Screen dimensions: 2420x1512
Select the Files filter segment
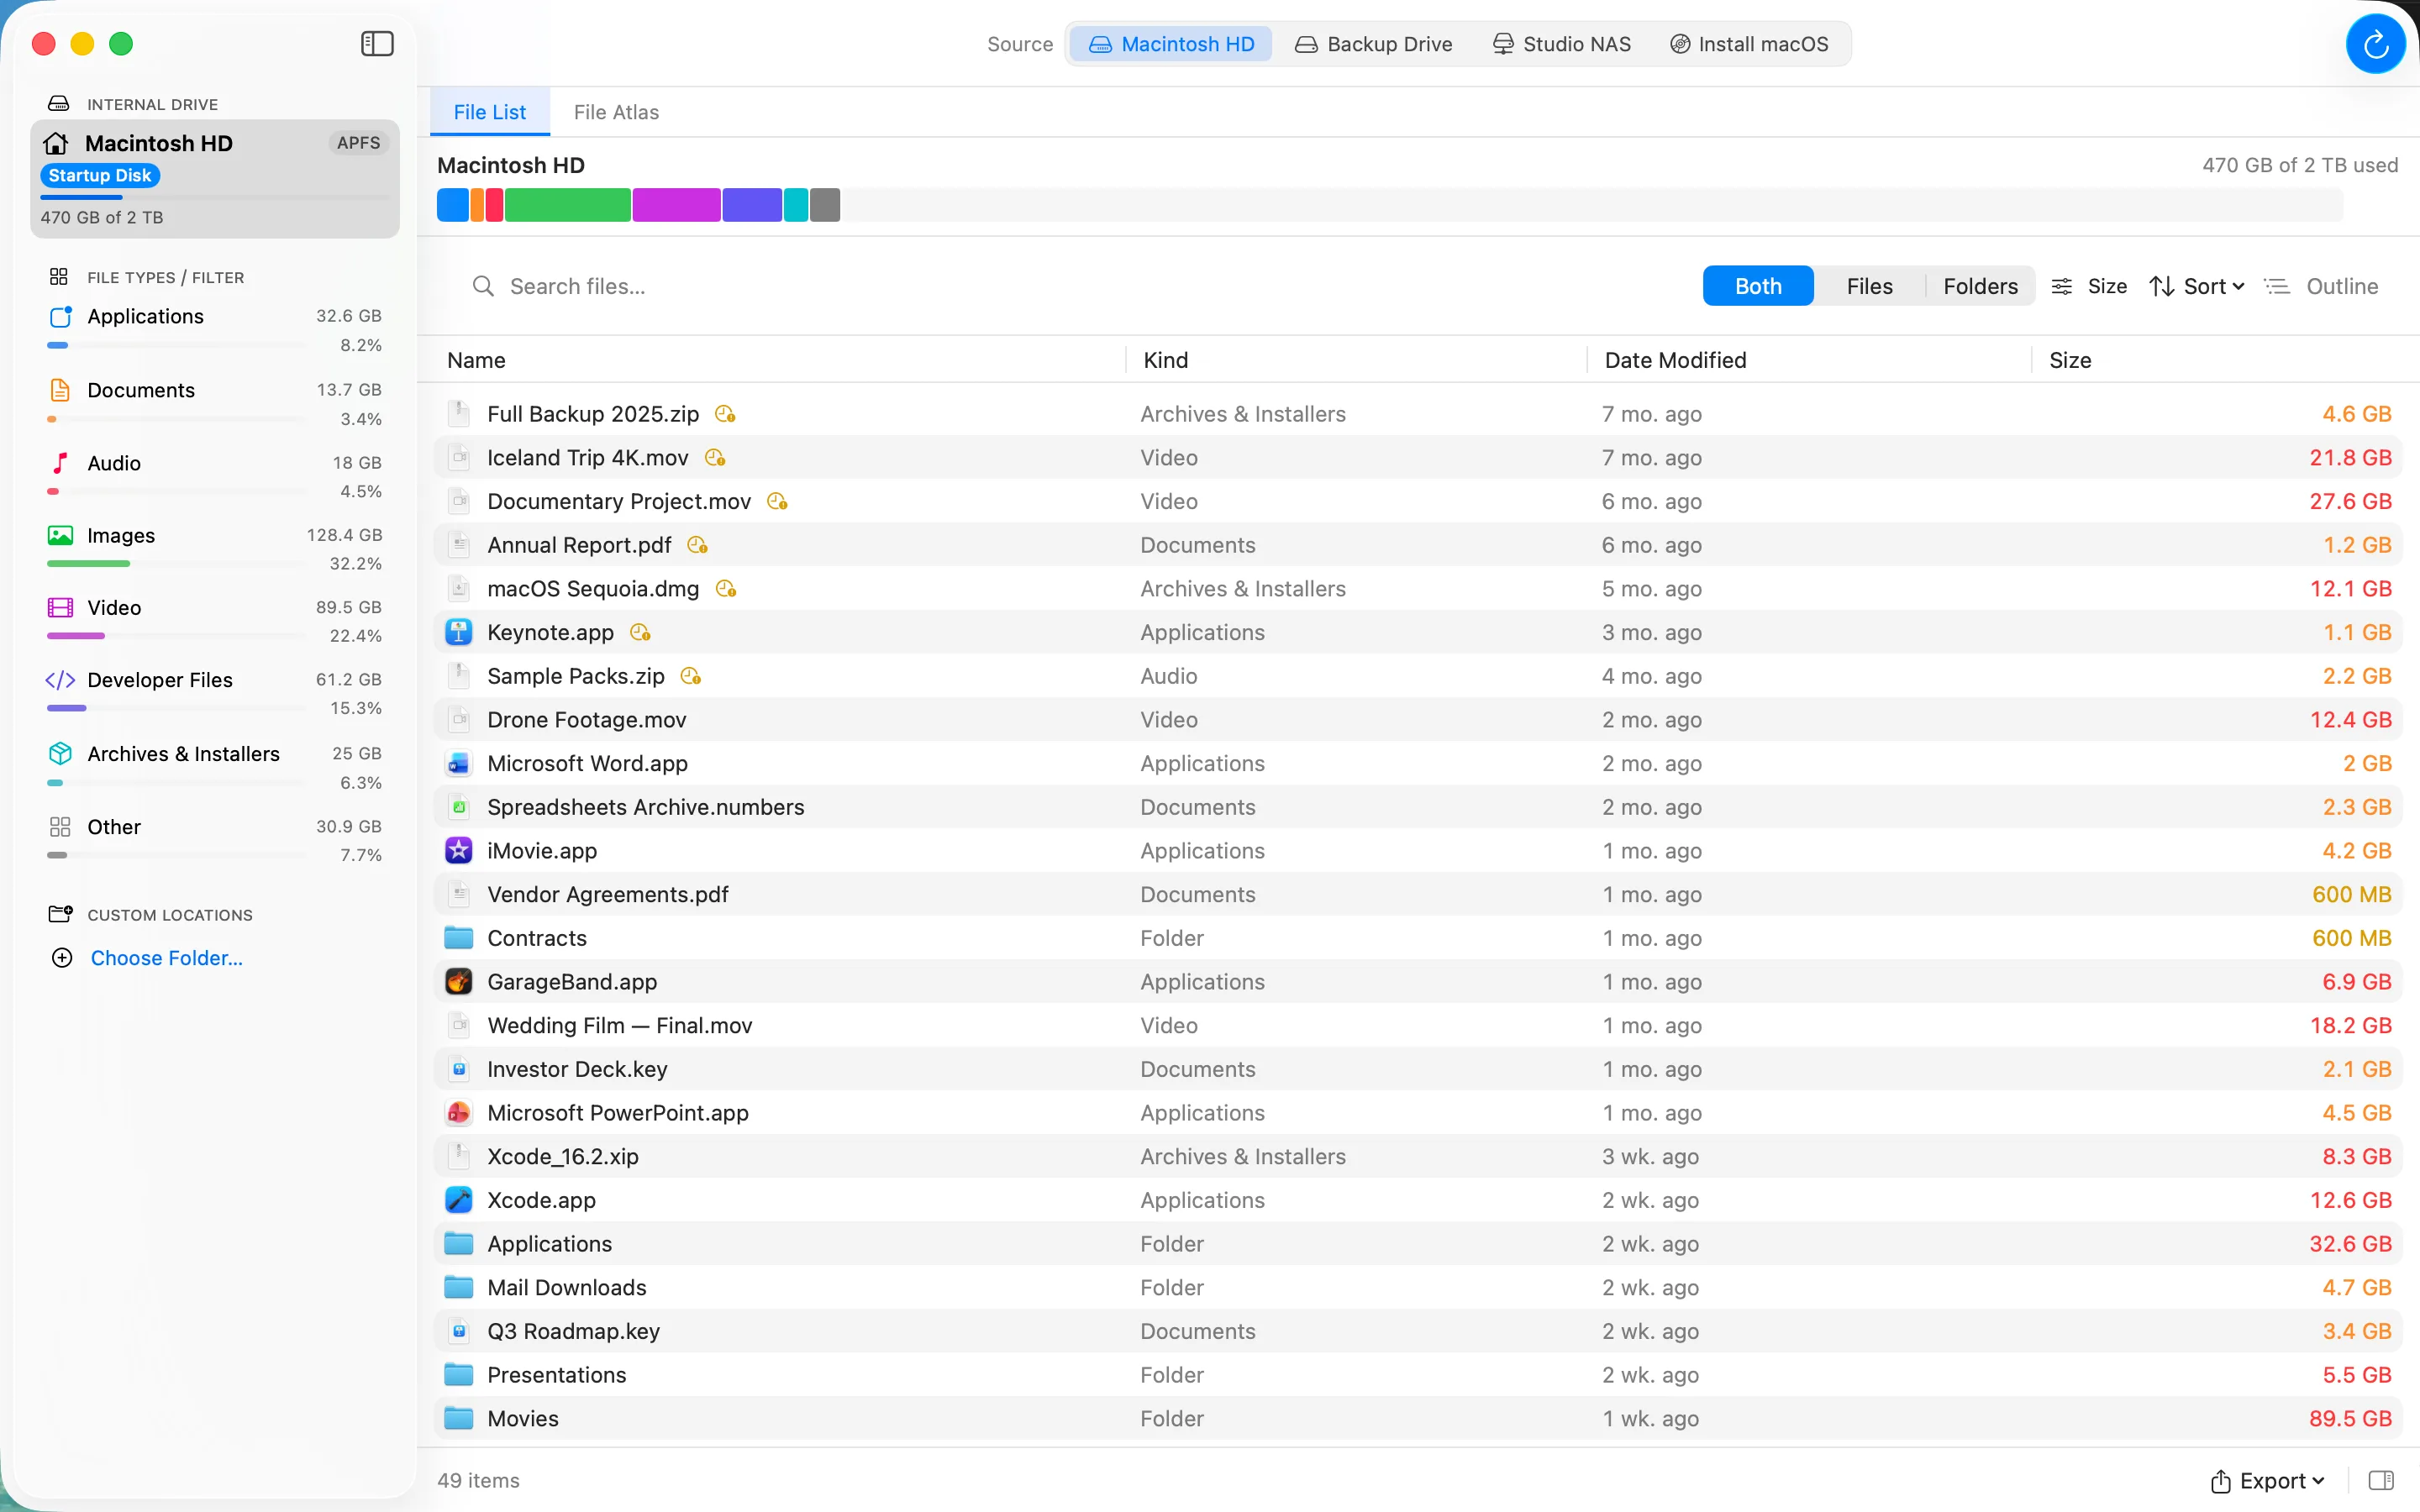click(x=1869, y=286)
